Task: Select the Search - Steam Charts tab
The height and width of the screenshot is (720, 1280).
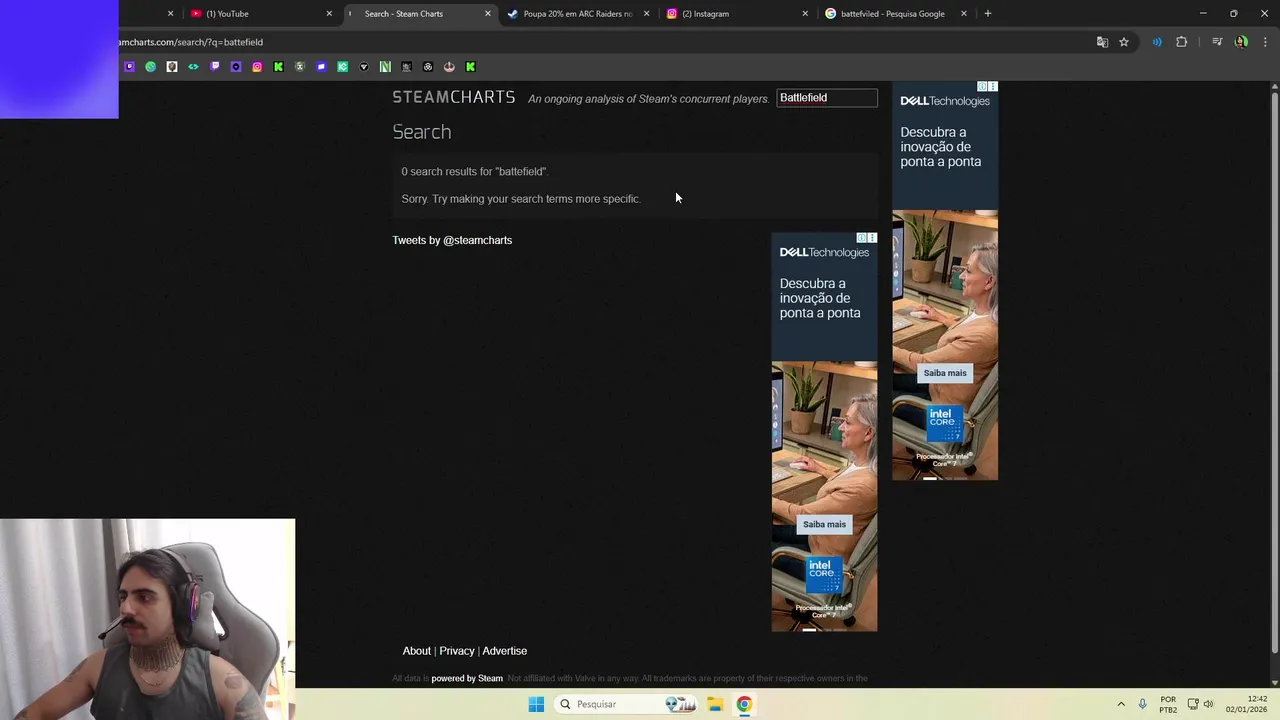Action: click(x=420, y=14)
